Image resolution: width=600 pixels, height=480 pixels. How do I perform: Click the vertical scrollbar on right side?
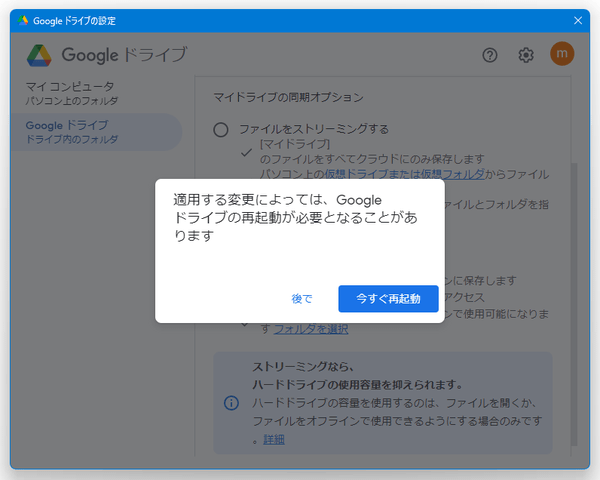573,300
